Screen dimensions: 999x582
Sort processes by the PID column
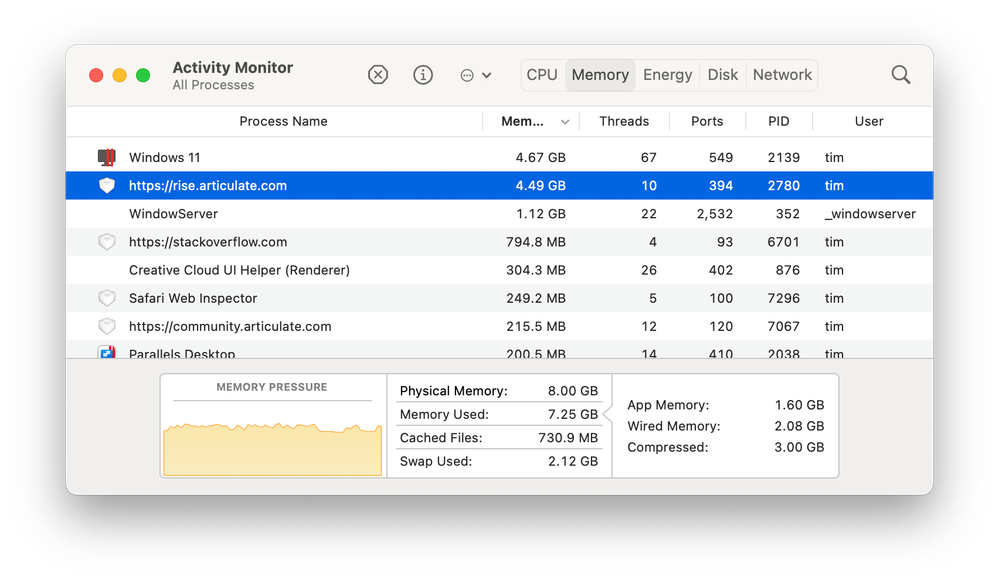point(778,122)
